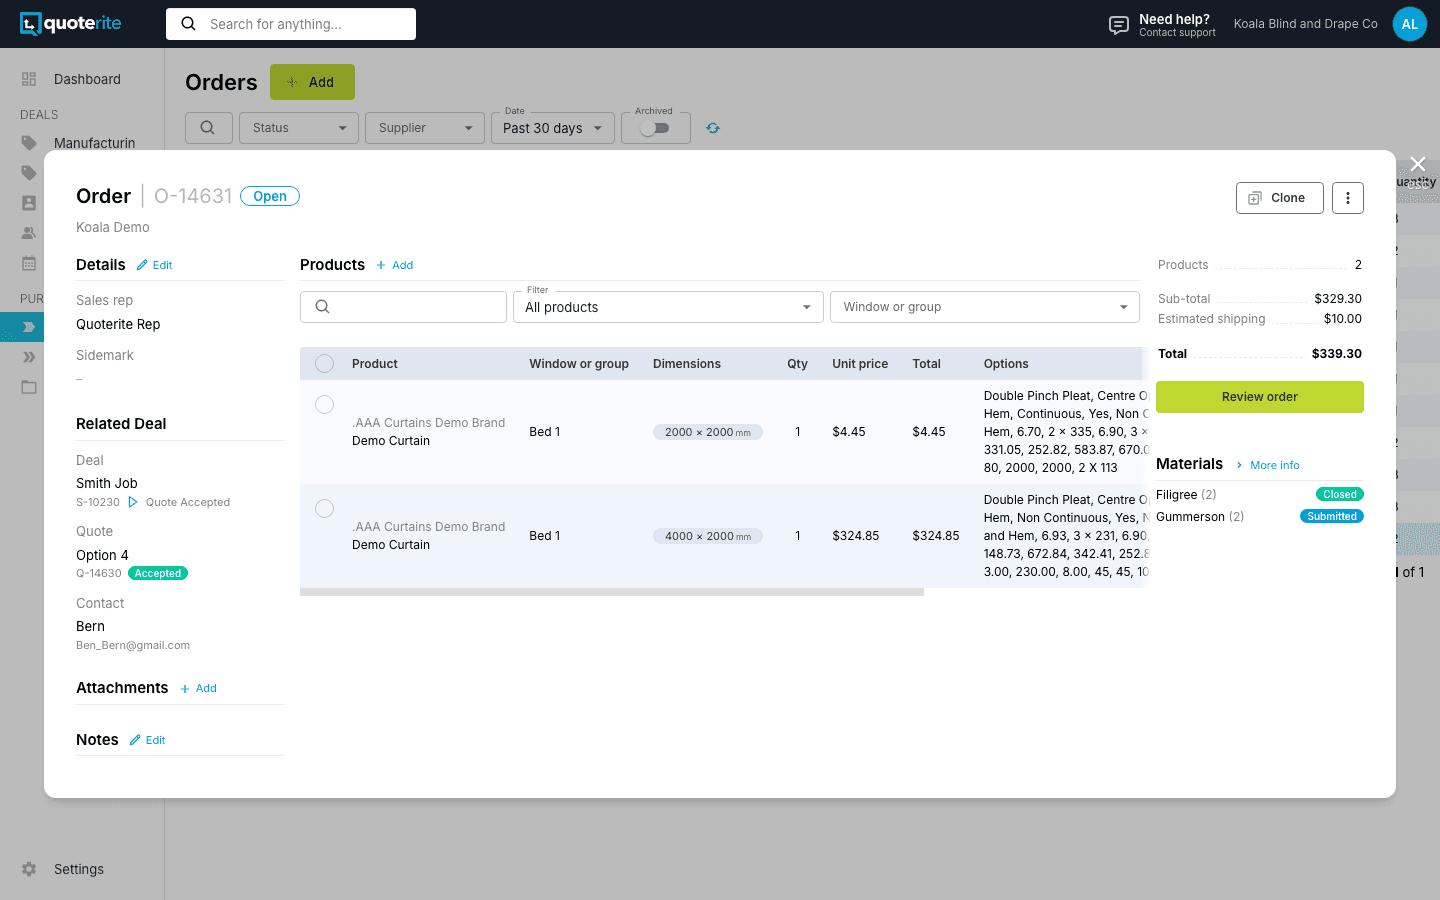Click the Open status badge
This screenshot has height=900, width=1440.
270,196
